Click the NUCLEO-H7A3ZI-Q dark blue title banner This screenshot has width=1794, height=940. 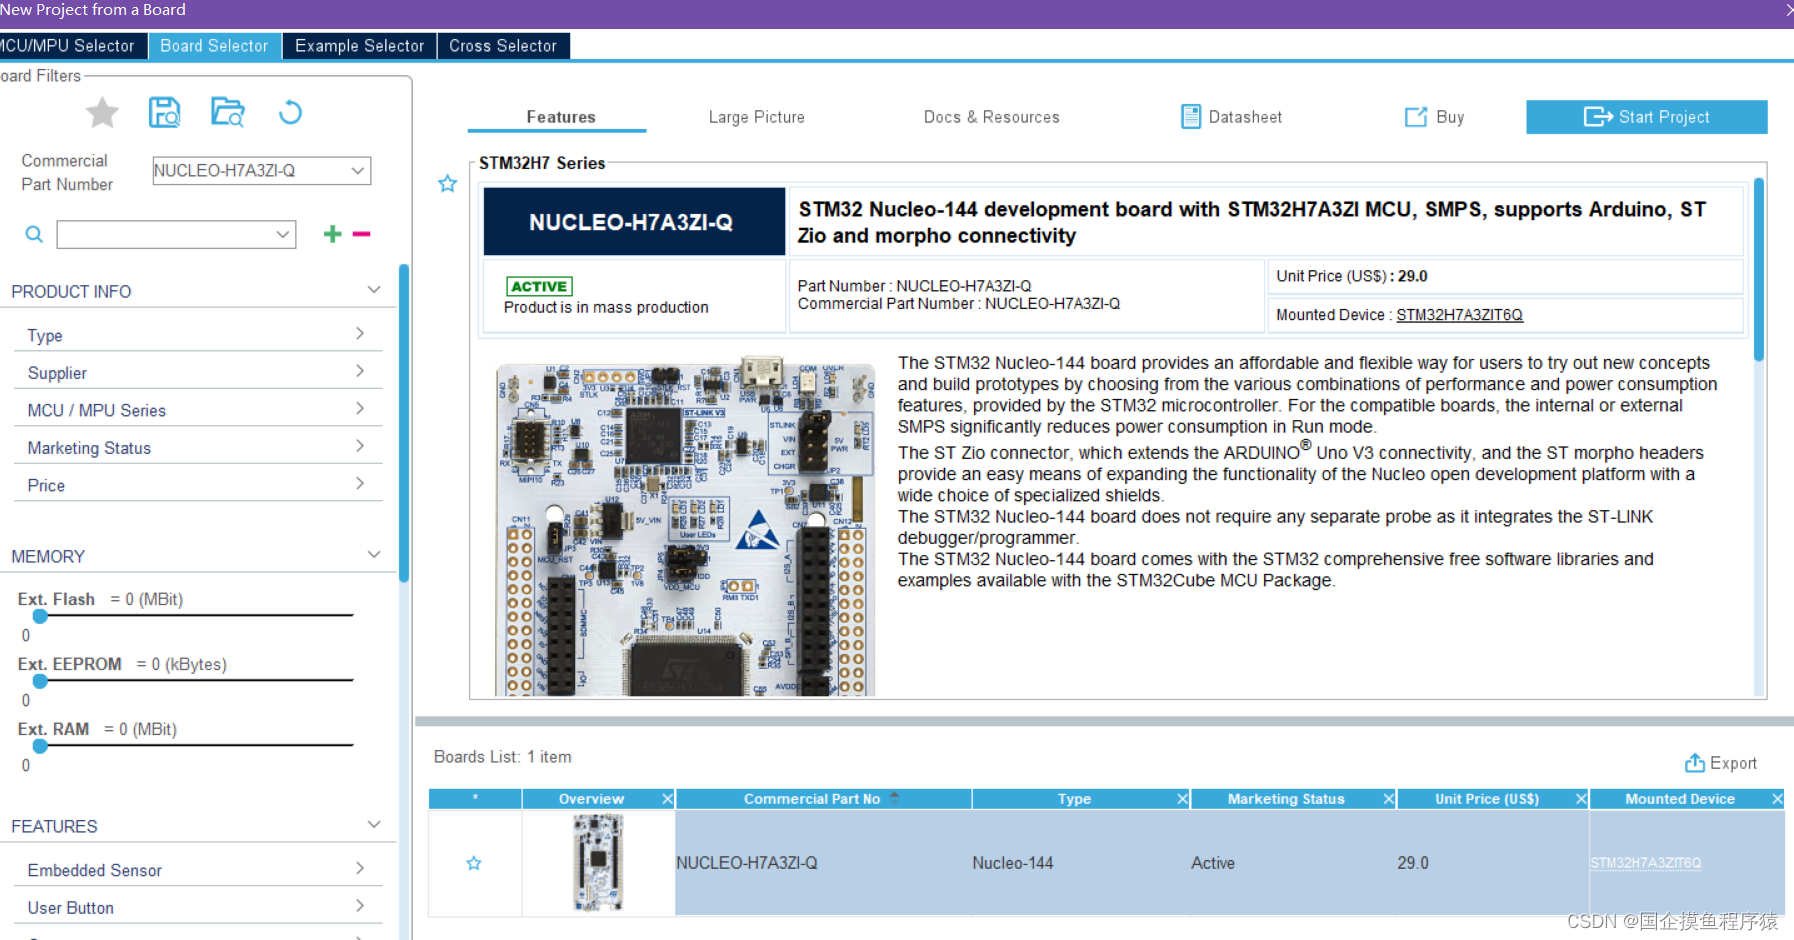pos(634,222)
